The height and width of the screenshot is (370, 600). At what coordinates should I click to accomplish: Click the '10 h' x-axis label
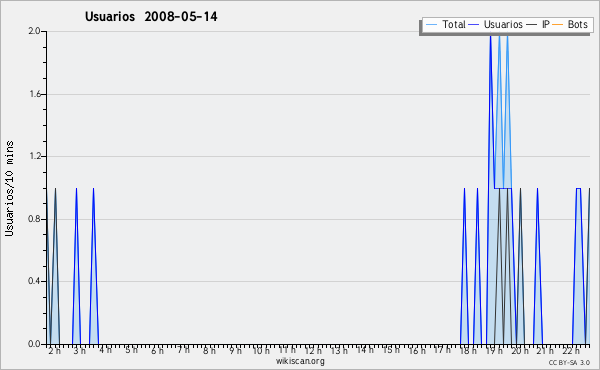click(x=261, y=351)
